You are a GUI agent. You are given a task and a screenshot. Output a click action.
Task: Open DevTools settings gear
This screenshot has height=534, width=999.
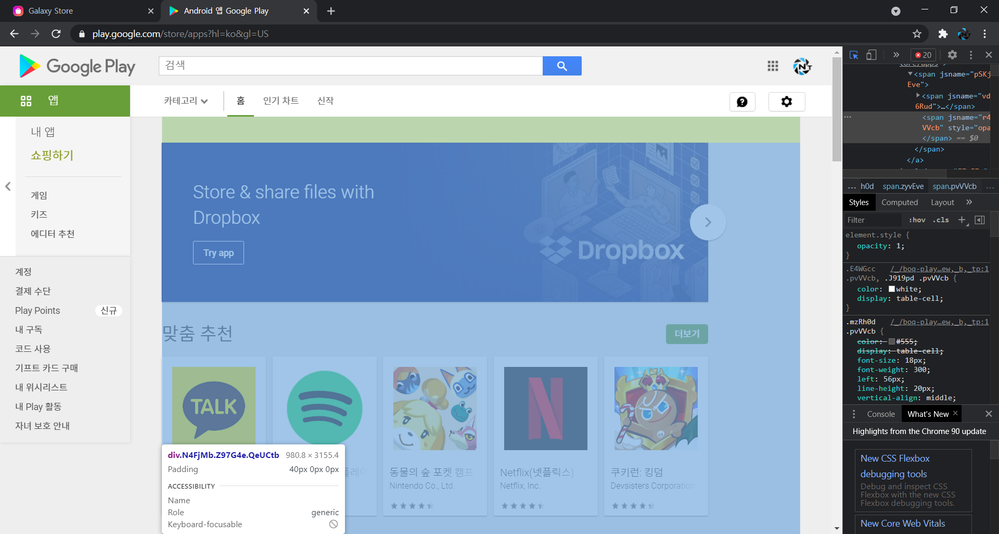(952, 55)
